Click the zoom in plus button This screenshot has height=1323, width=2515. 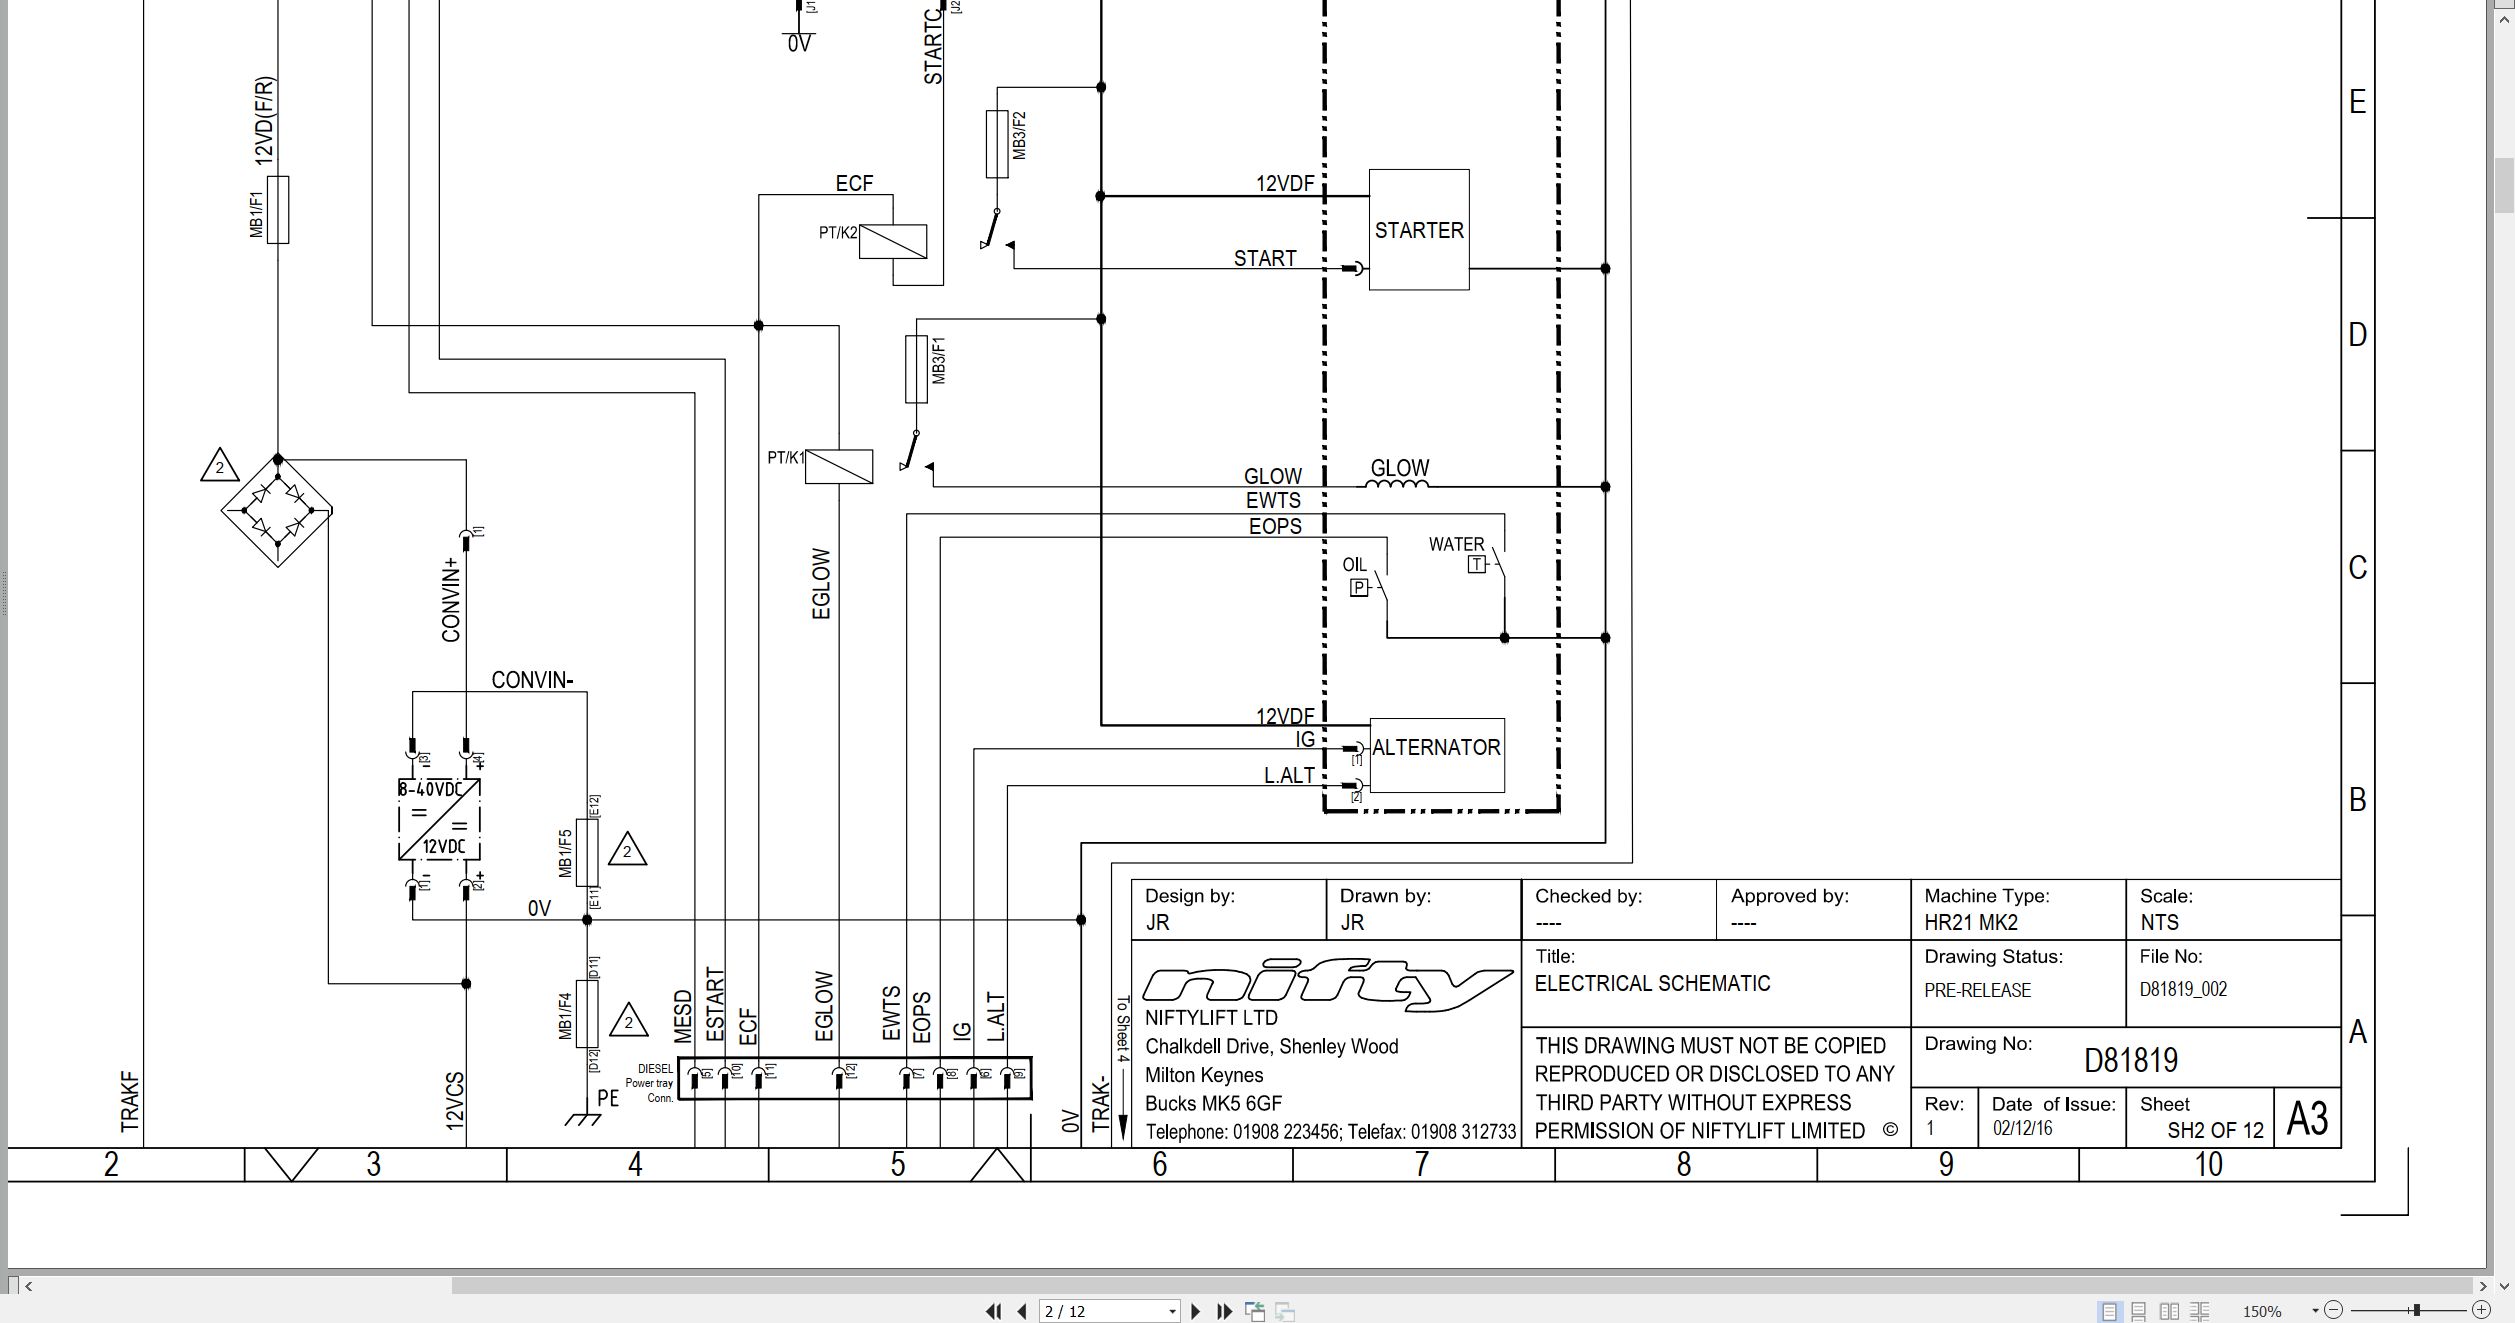click(x=2481, y=1310)
